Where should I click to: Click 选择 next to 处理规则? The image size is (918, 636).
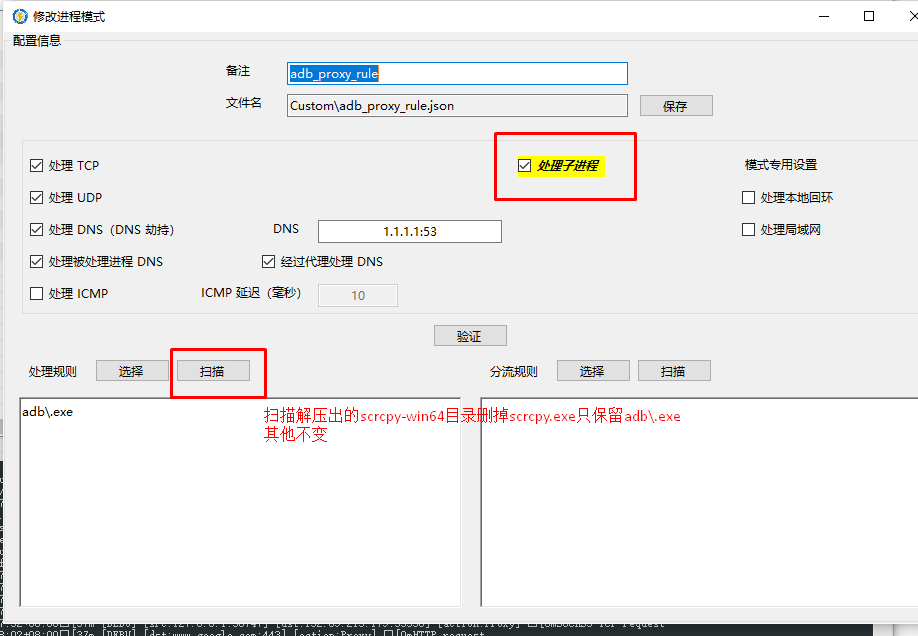(x=131, y=371)
